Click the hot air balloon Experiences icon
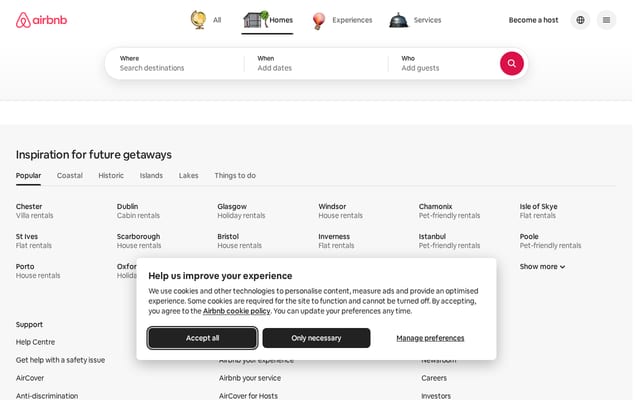This screenshot has width=640, height=400. [x=319, y=20]
